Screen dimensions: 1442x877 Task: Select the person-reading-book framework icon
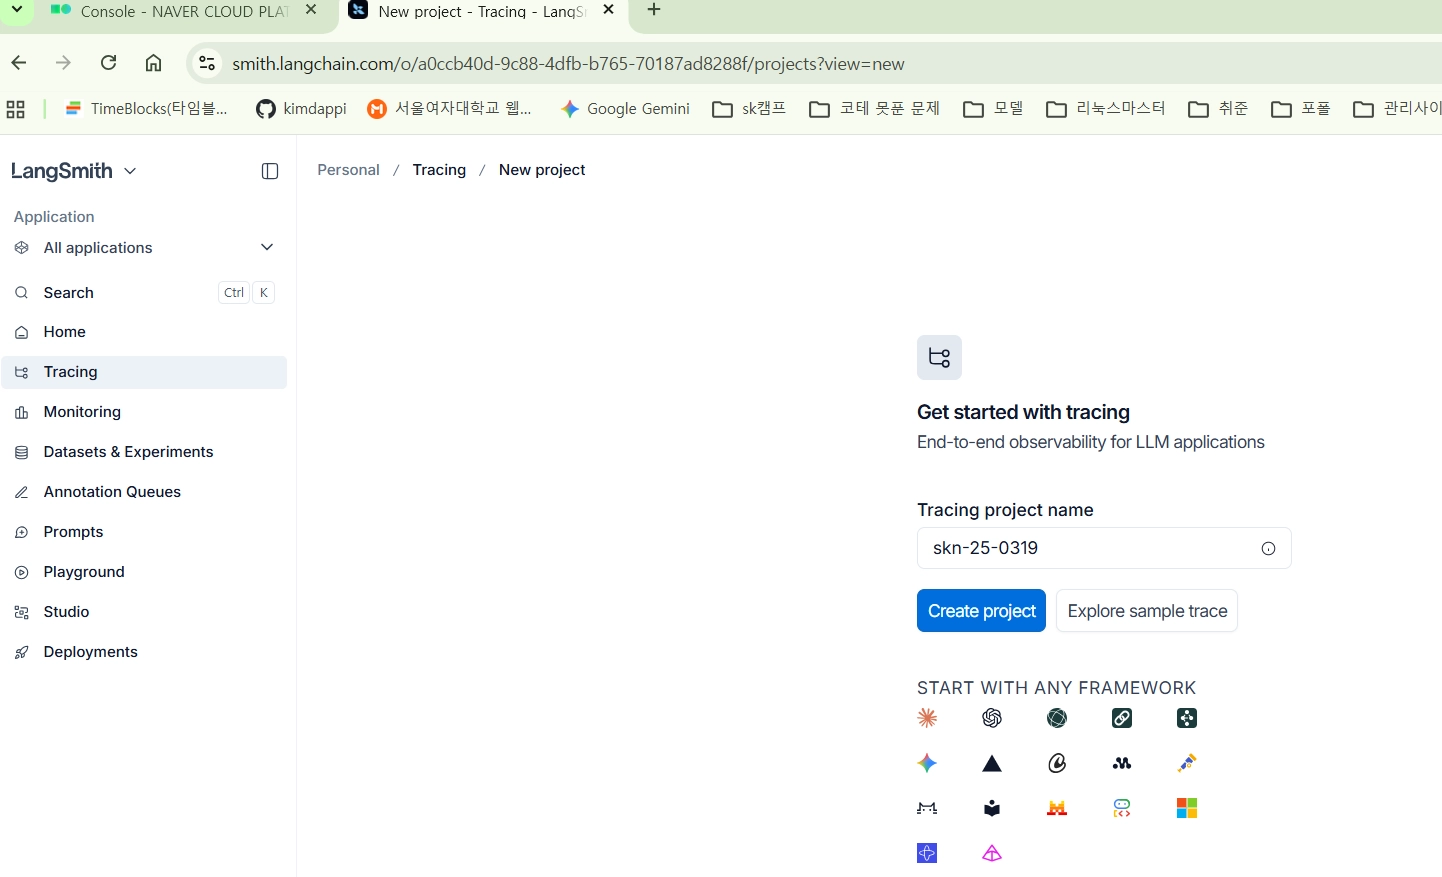(x=992, y=808)
